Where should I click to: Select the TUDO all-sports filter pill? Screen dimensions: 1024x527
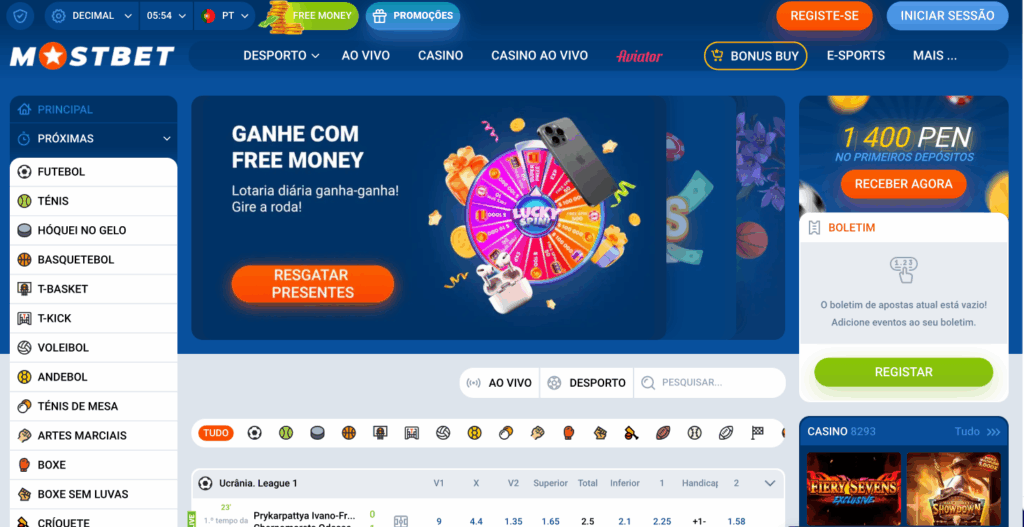click(x=216, y=432)
